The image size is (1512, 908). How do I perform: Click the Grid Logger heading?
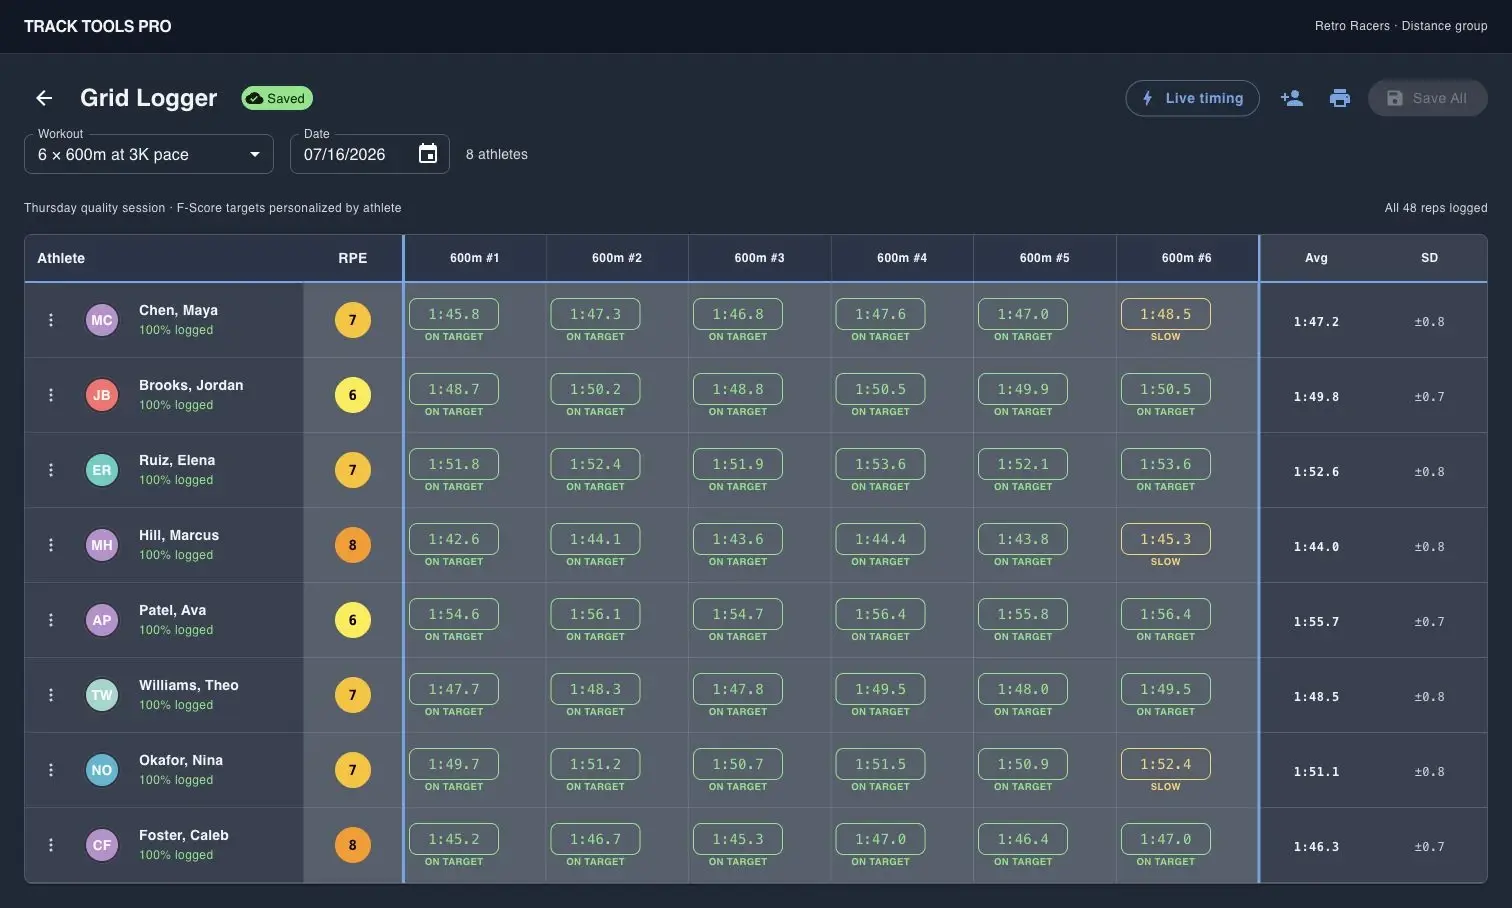149,98
